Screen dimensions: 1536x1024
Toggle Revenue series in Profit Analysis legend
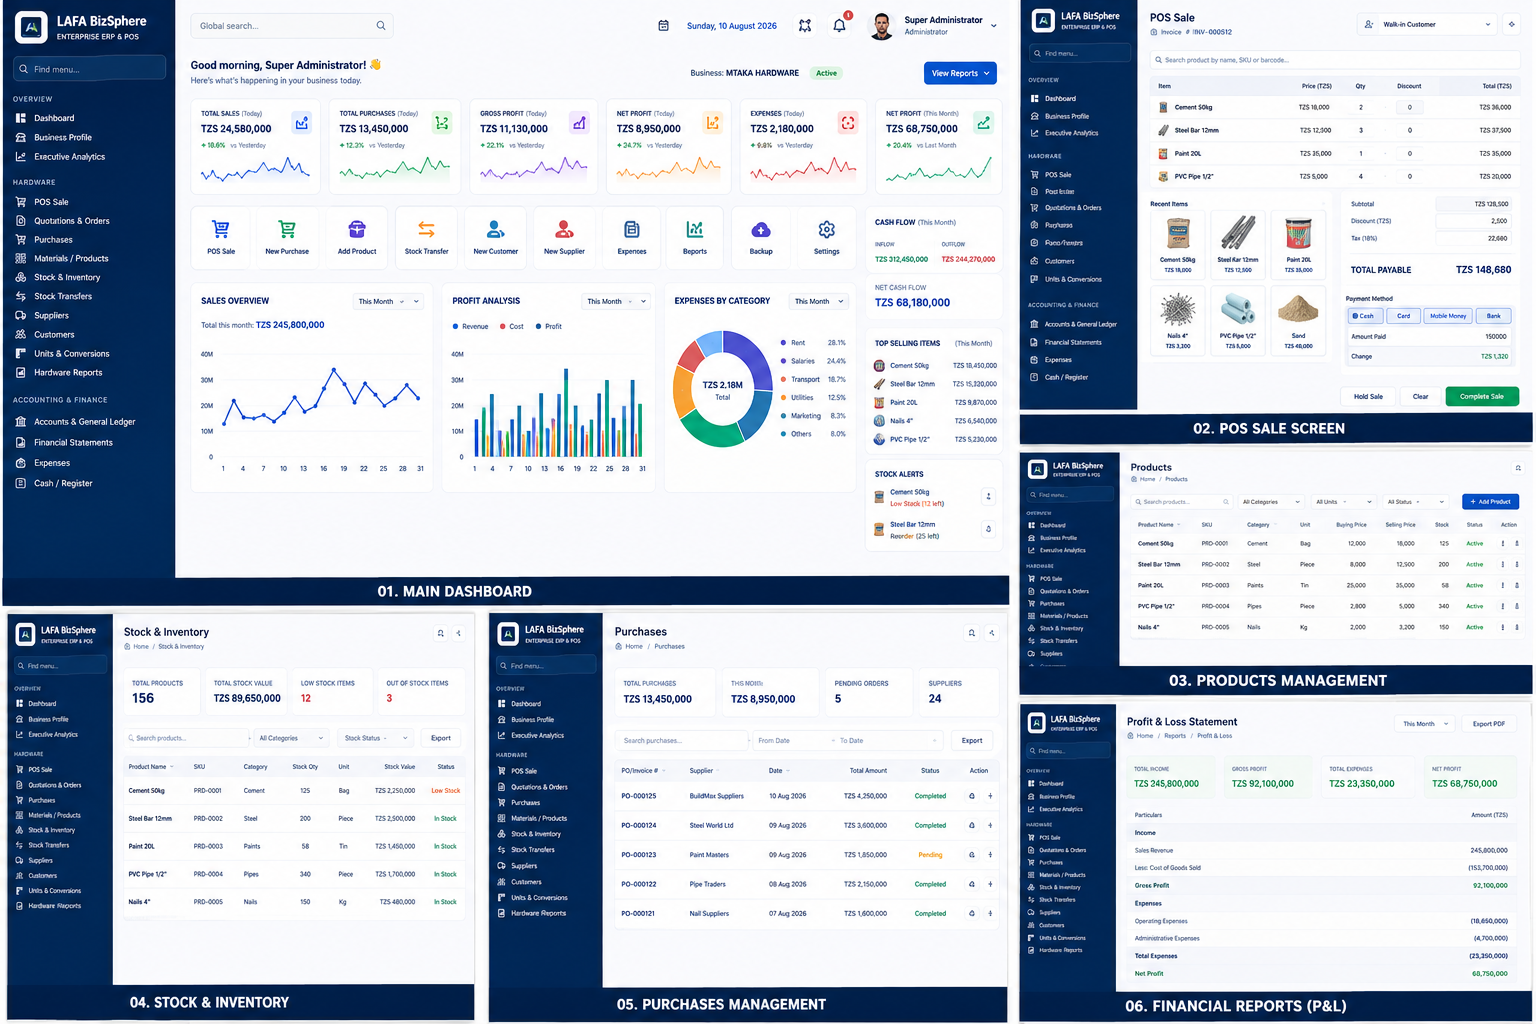coord(470,327)
